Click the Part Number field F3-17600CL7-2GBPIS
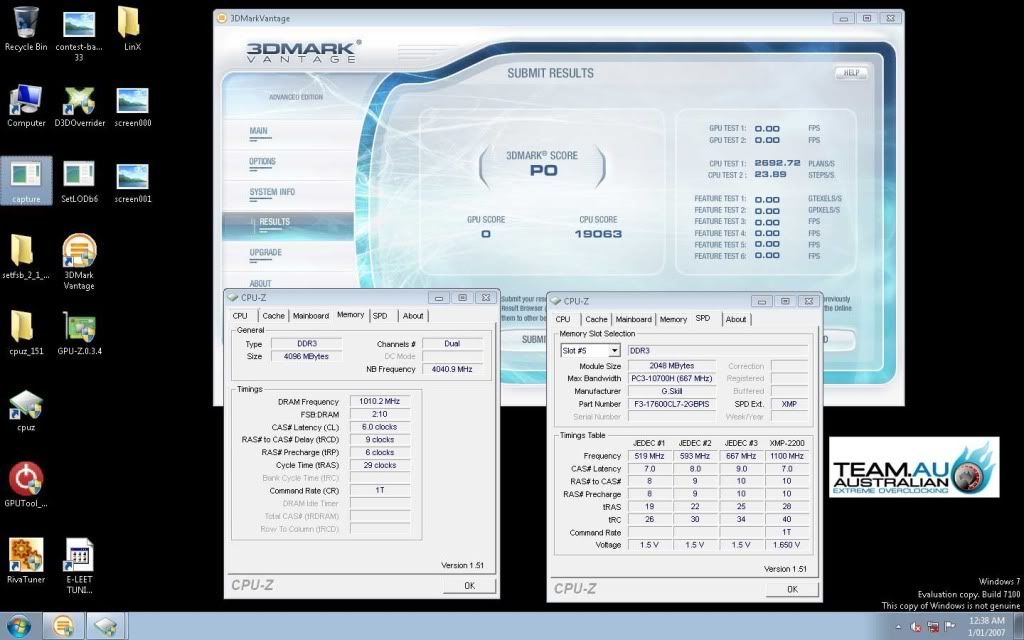Screen dimensions: 1024x640 672,404
